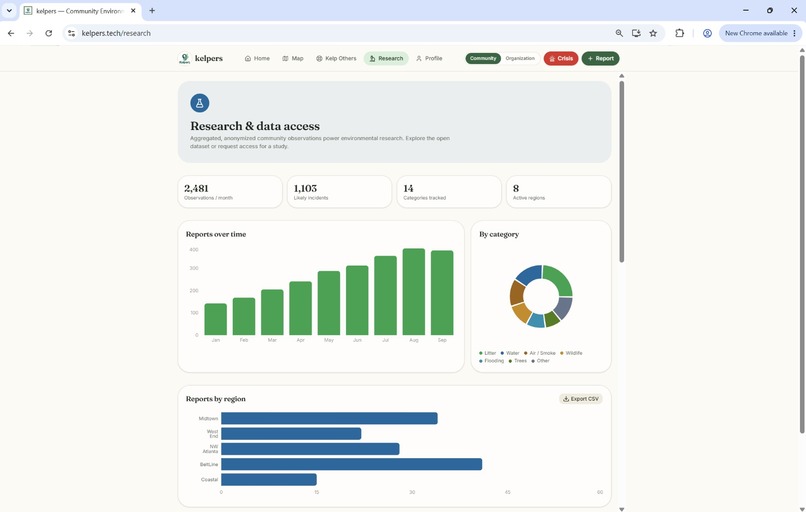The width and height of the screenshot is (806, 512).
Task: Click the 2,481 Observations / month card
Action: pos(230,192)
